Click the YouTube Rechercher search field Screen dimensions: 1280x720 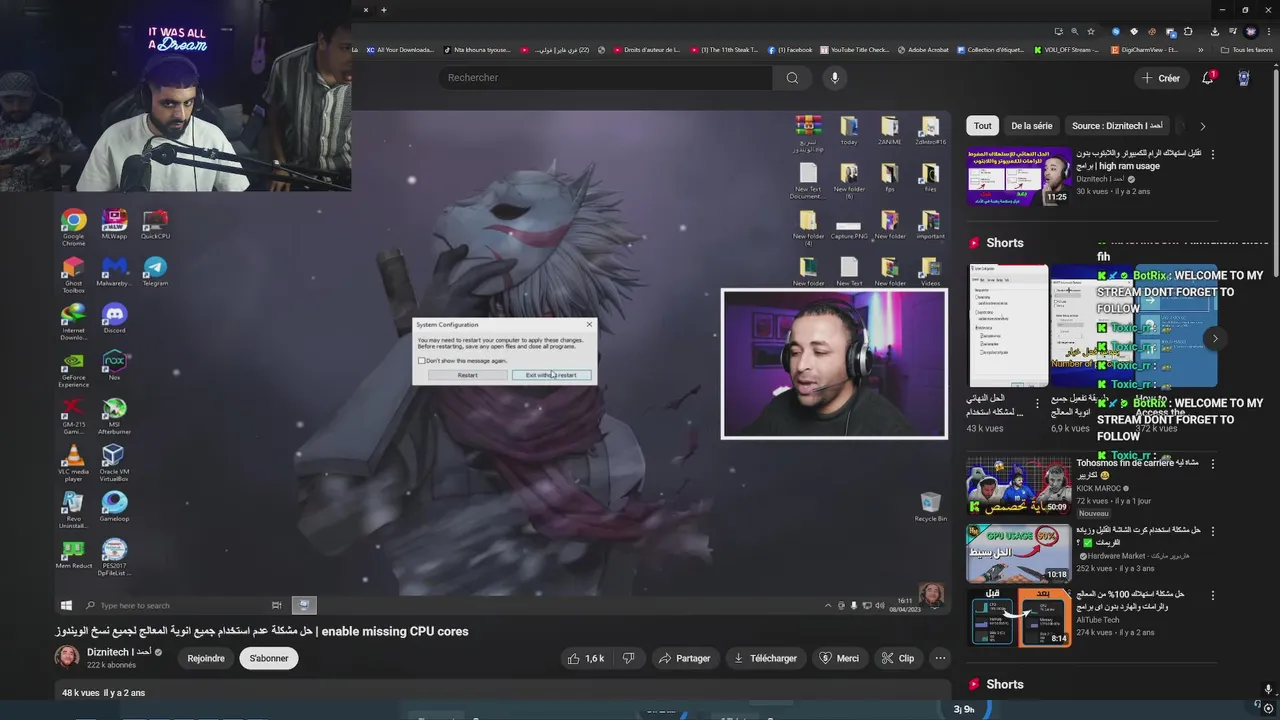pyautogui.click(x=605, y=78)
